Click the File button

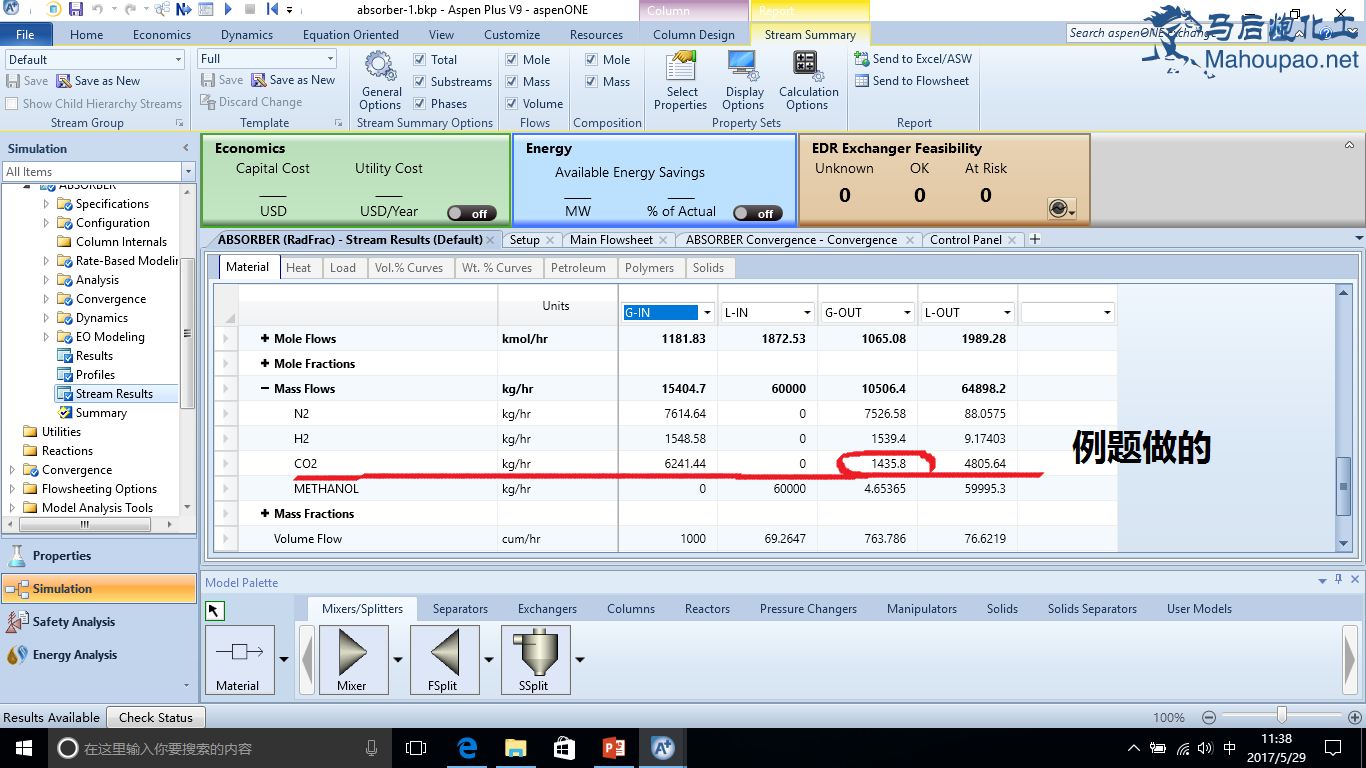coord(25,35)
